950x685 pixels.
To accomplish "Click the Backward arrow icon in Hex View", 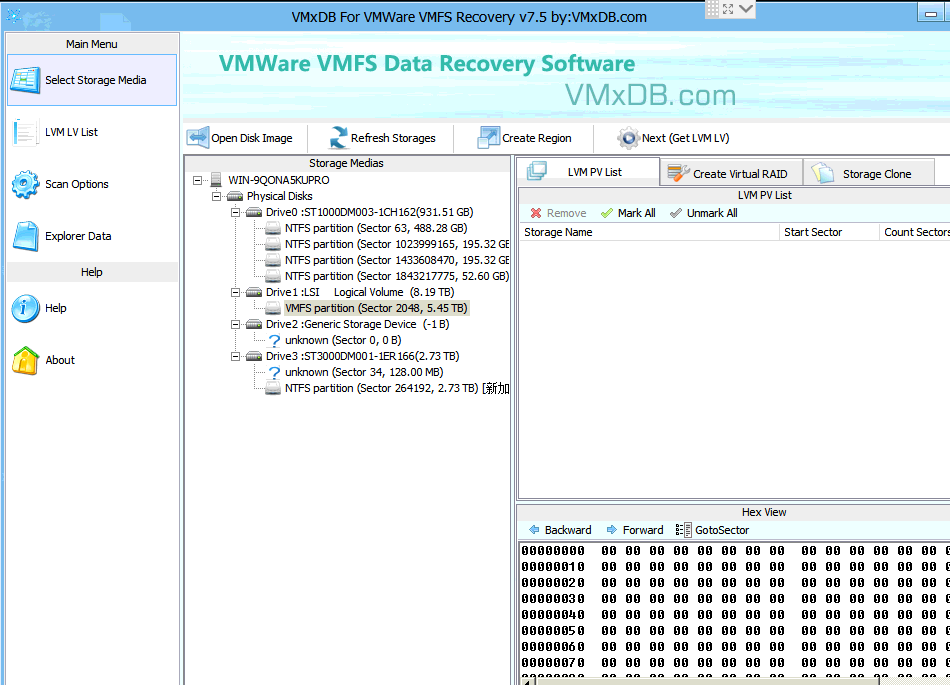I will click(534, 530).
